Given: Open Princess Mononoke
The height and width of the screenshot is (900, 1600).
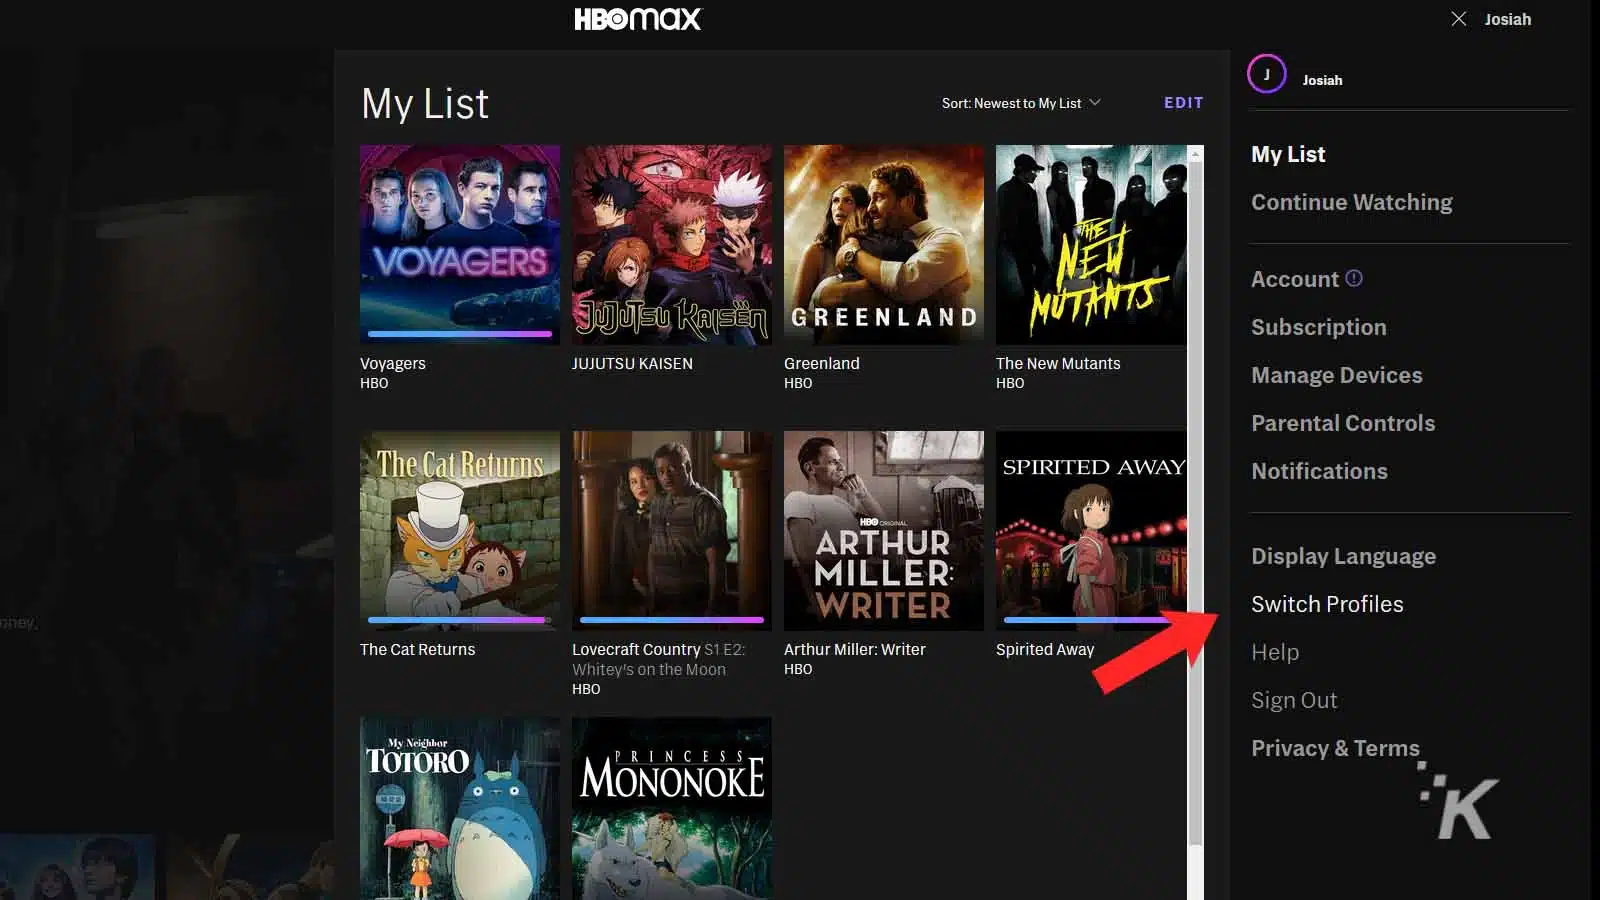Looking at the screenshot, I should [x=671, y=808].
